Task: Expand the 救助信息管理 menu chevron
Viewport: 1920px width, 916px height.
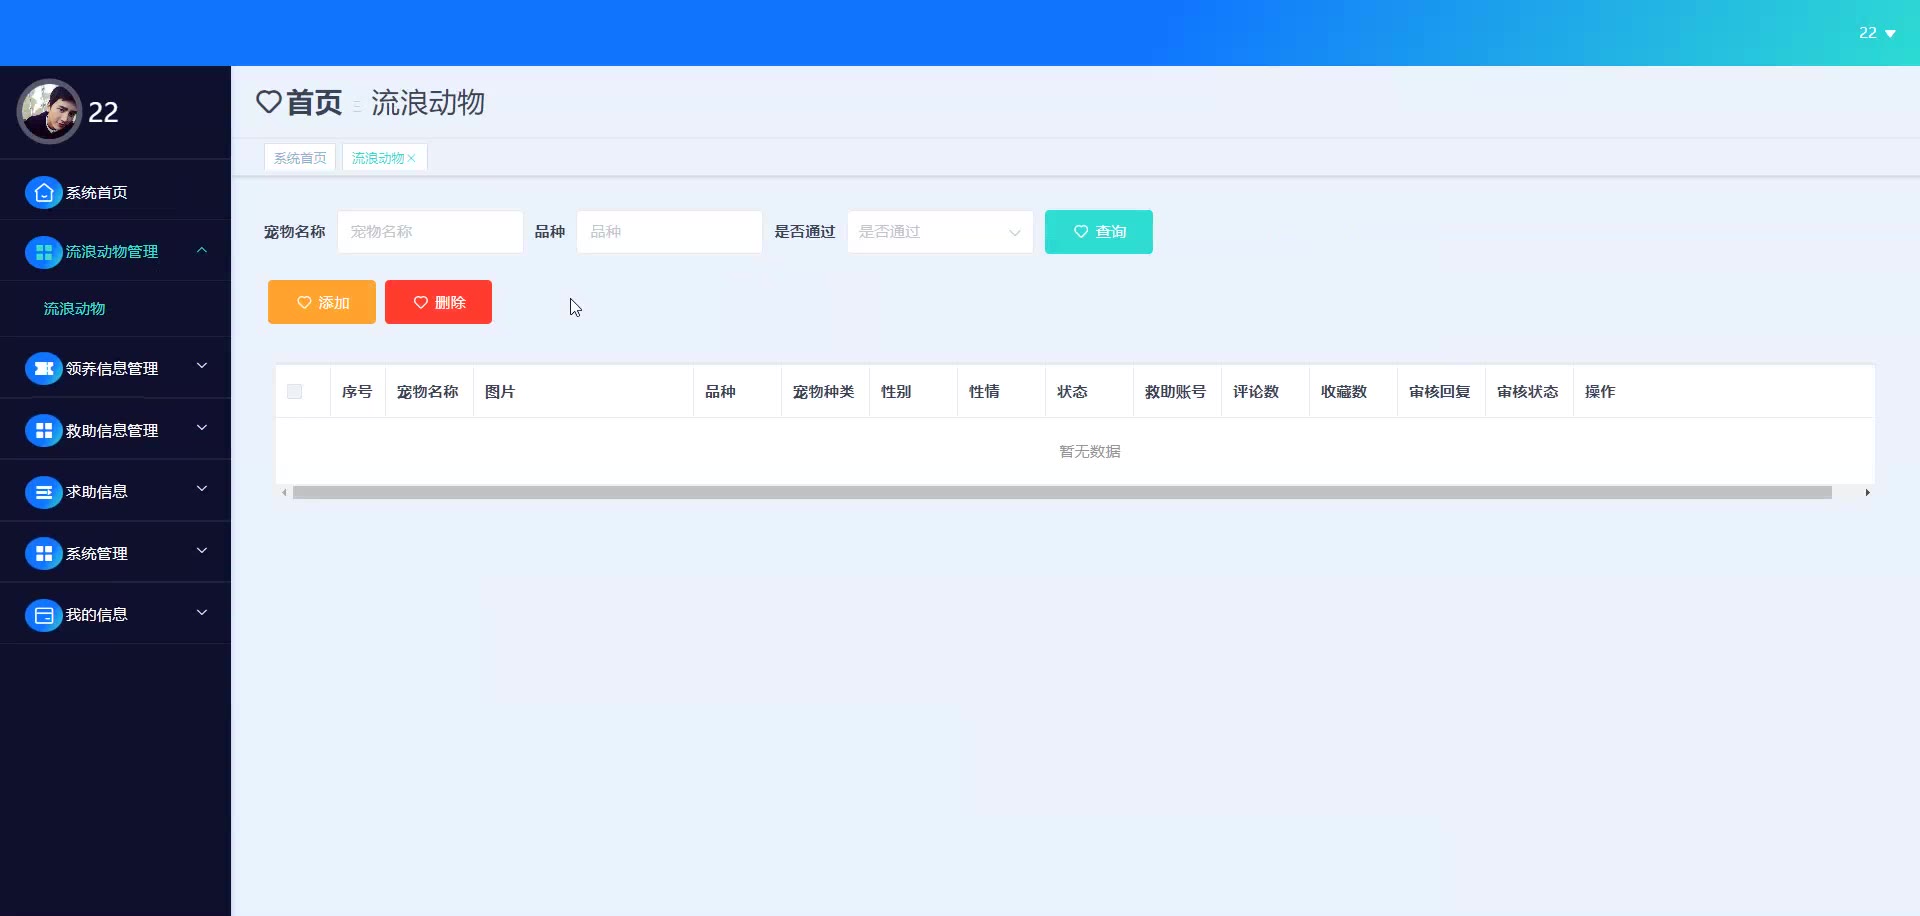Action: click(202, 428)
